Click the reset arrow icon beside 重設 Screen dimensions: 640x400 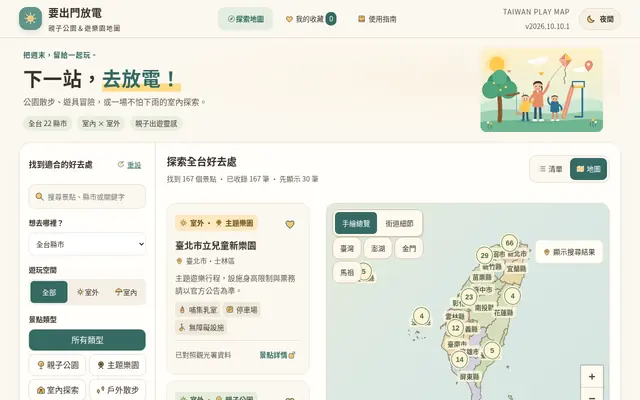point(120,164)
